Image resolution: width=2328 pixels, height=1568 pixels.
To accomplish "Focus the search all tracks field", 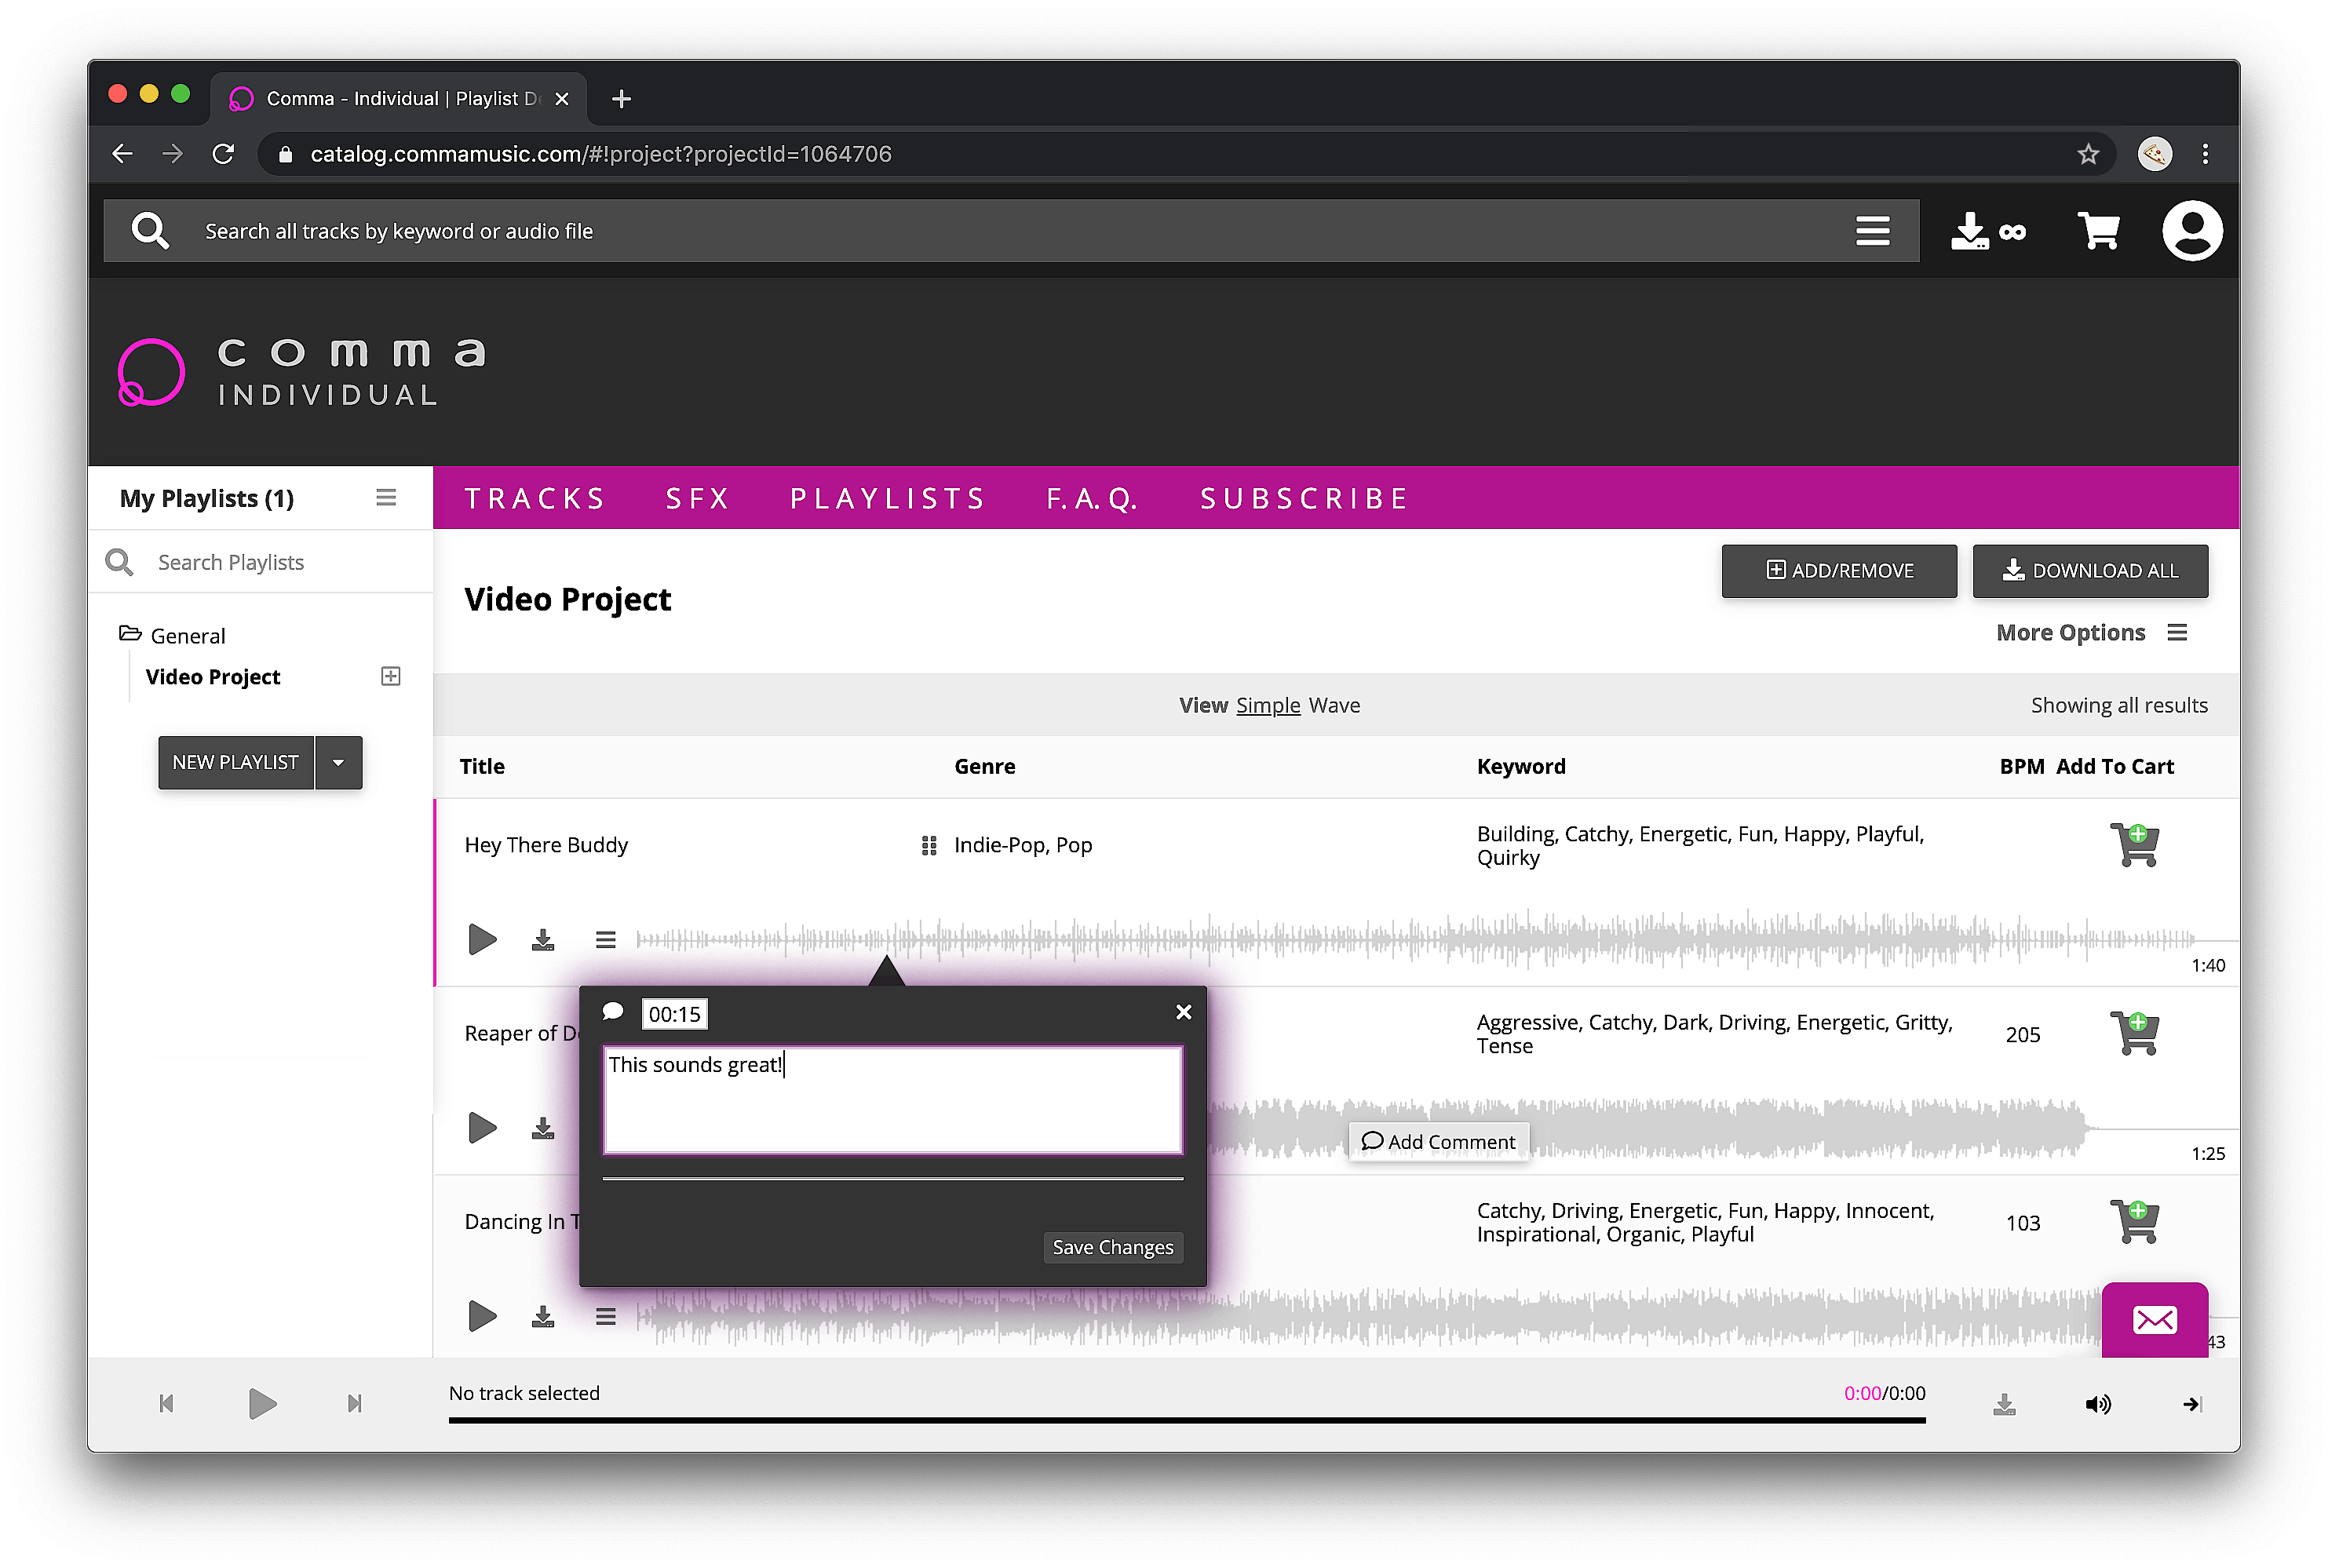I will click(1010, 231).
